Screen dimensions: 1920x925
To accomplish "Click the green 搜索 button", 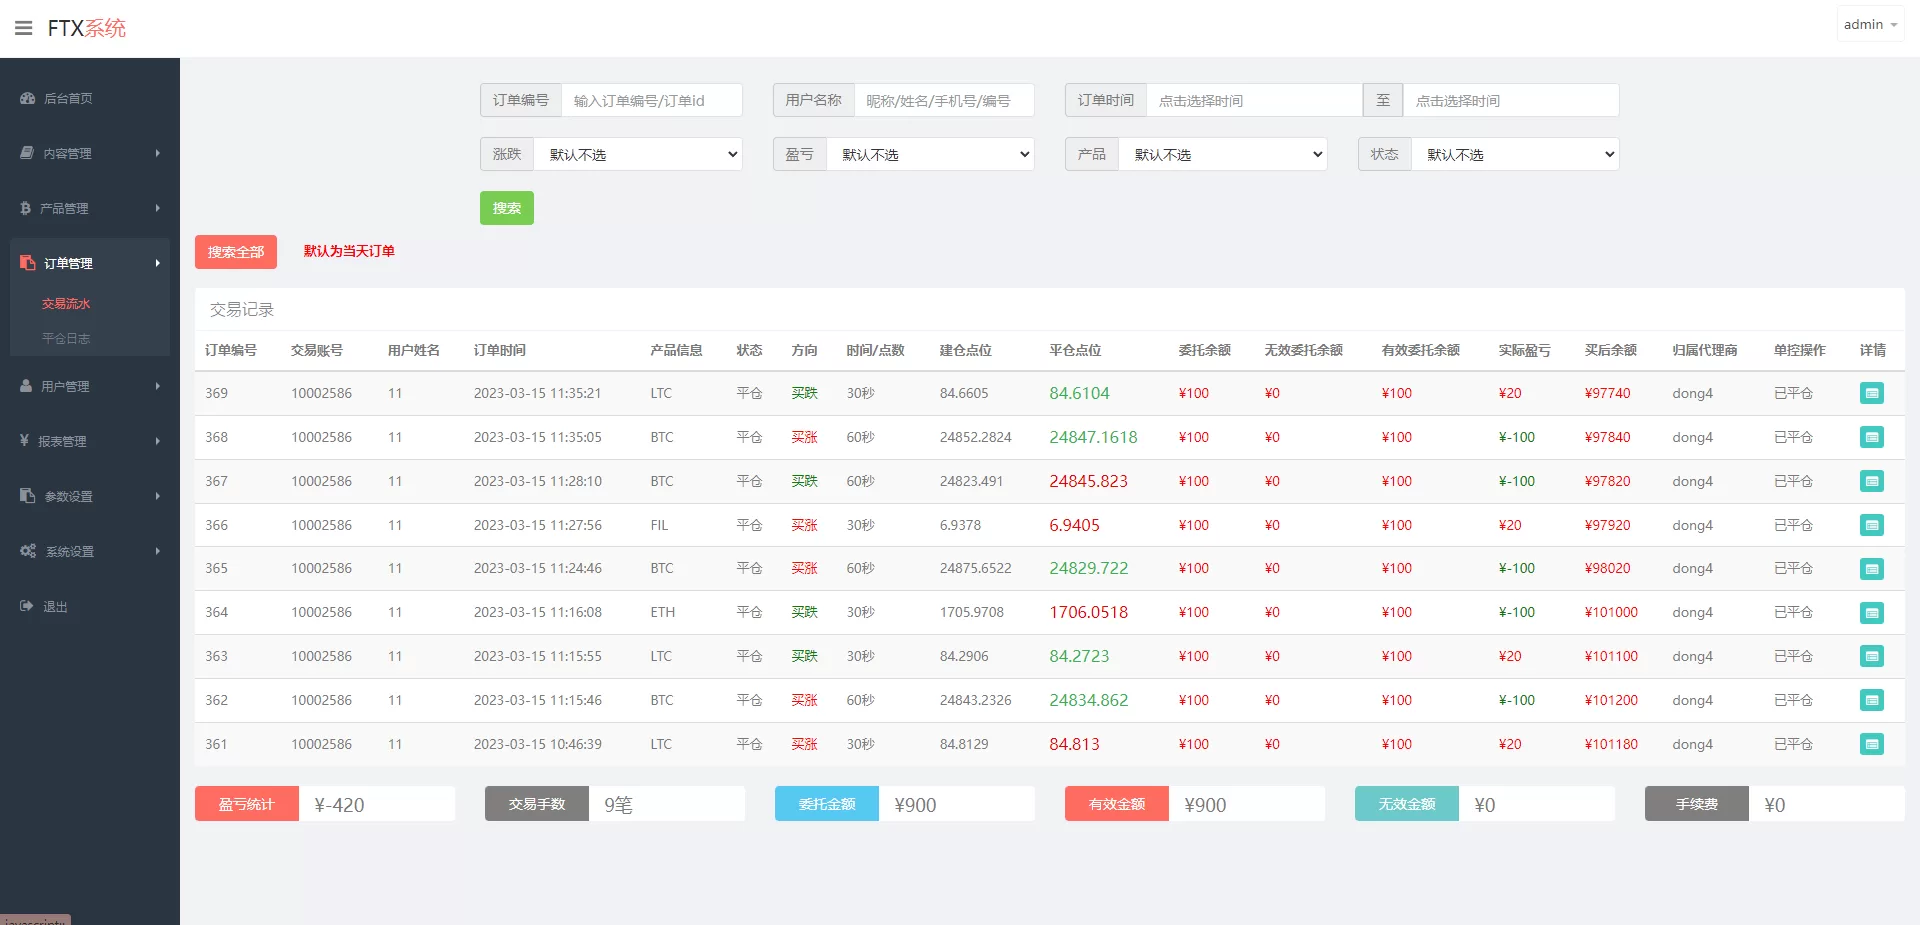I will point(506,208).
